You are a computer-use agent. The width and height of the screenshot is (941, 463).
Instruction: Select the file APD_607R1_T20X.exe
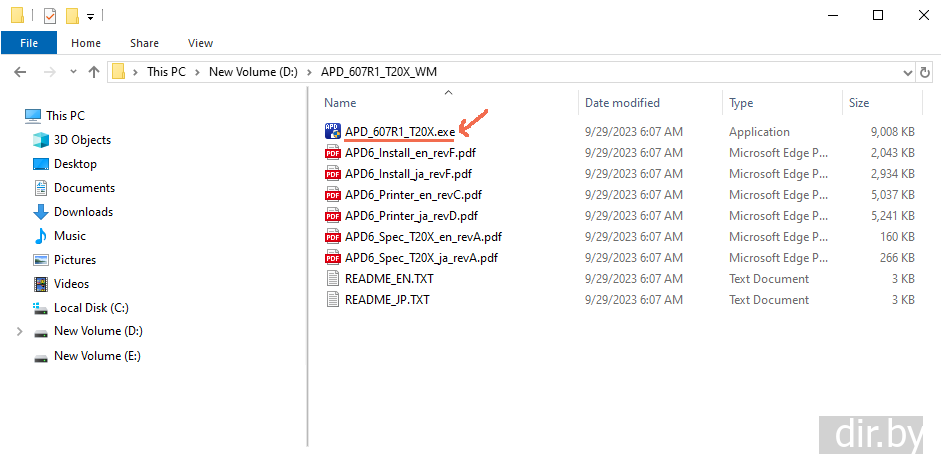400,131
